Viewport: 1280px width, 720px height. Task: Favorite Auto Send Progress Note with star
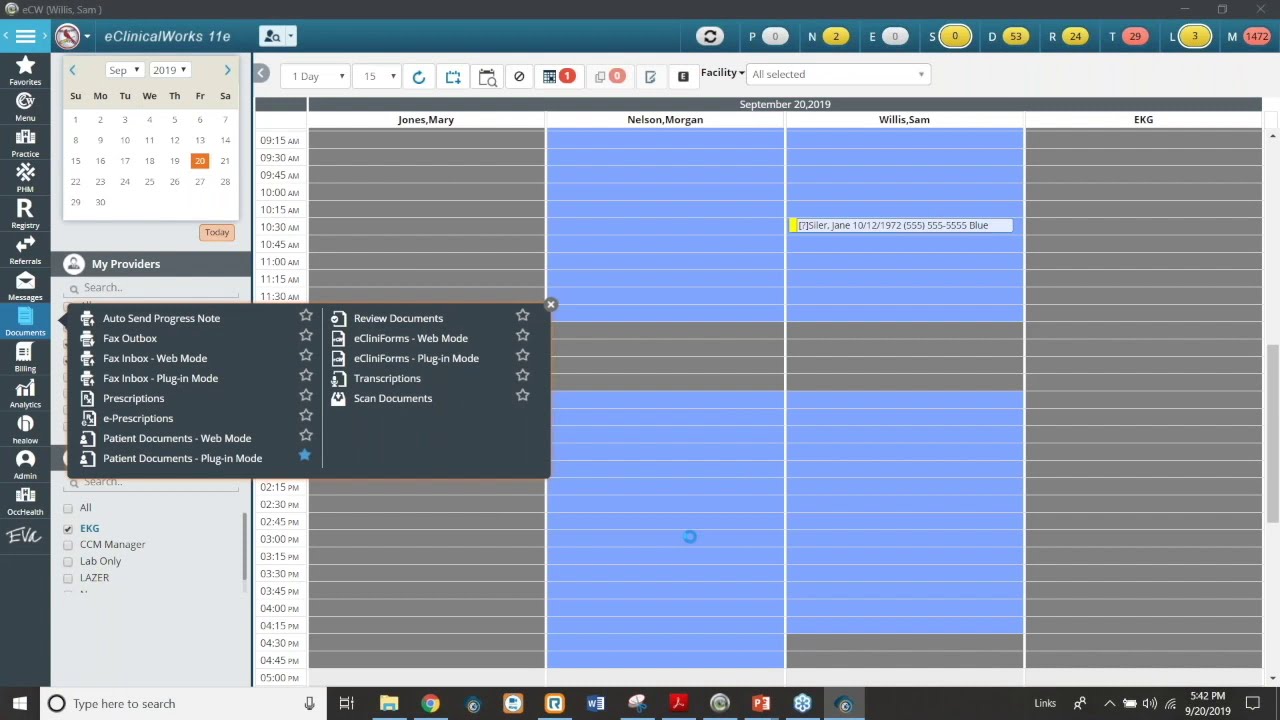coord(306,315)
